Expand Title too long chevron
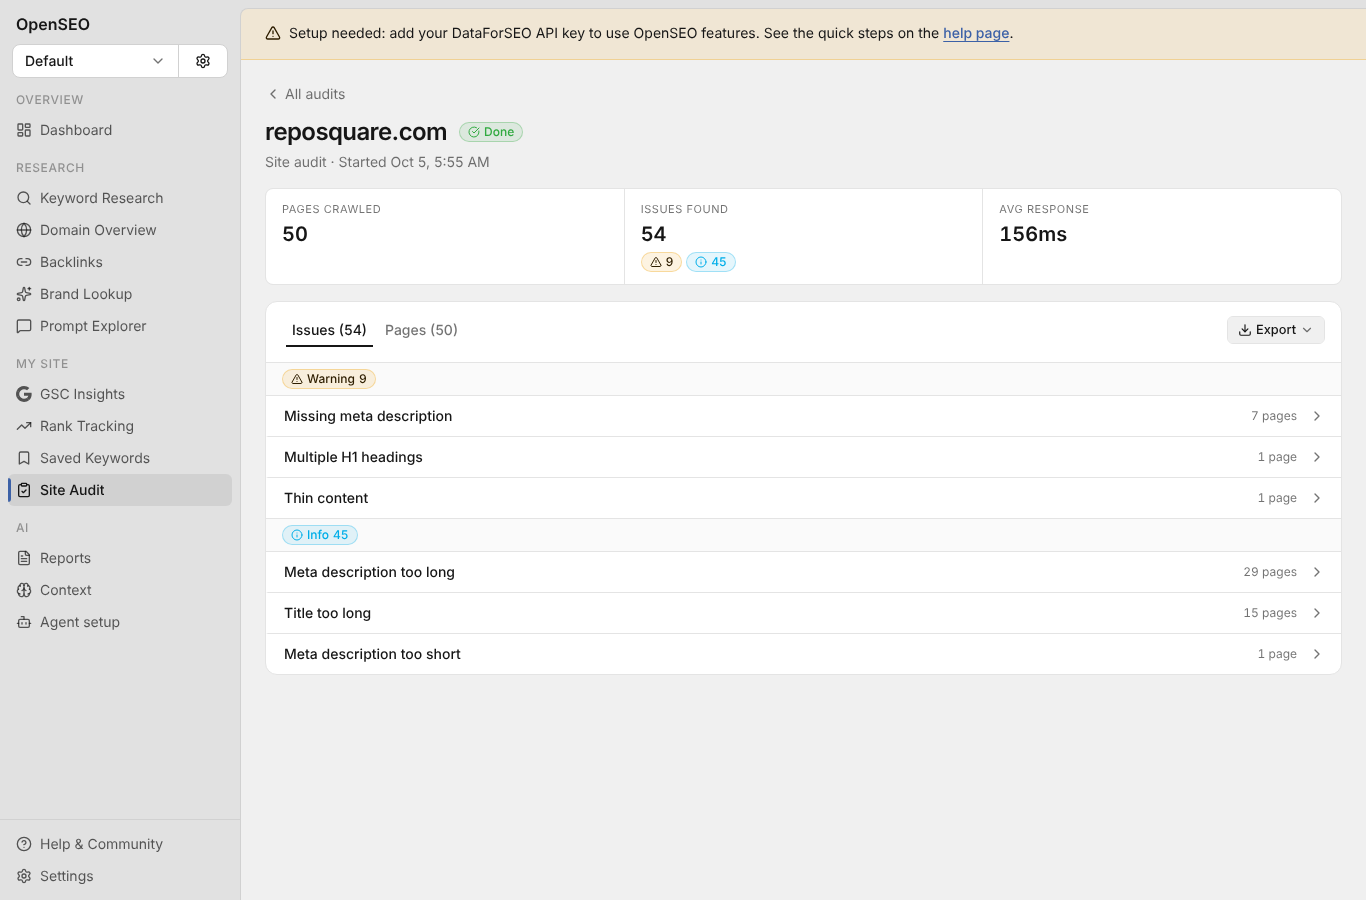Screen dimensions: 1366x900 click(x=1317, y=613)
